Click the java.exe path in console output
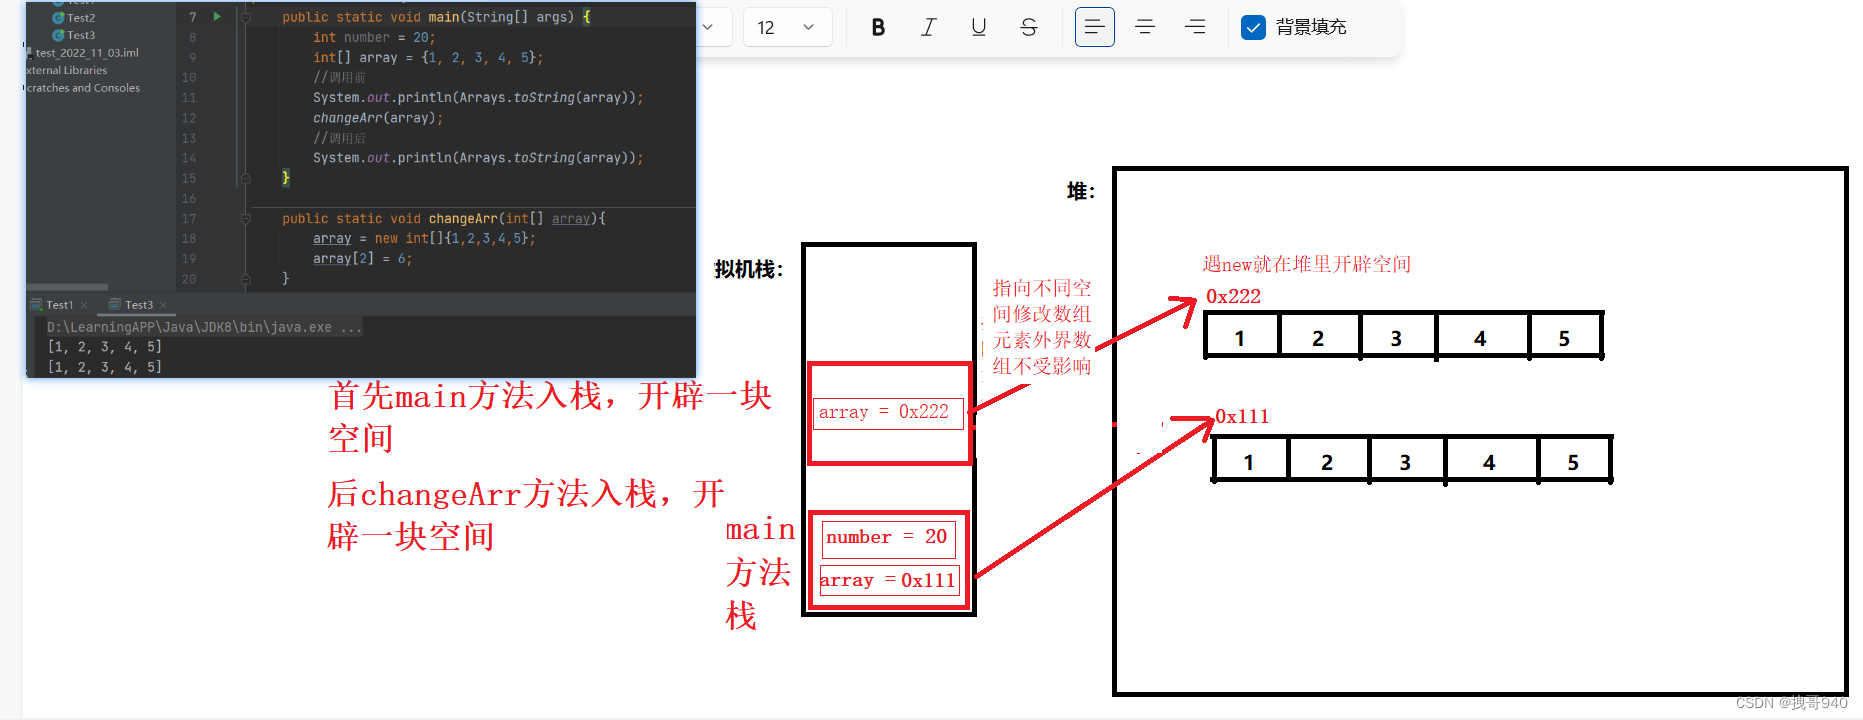Viewport: 1863px width, 720px height. click(x=204, y=327)
